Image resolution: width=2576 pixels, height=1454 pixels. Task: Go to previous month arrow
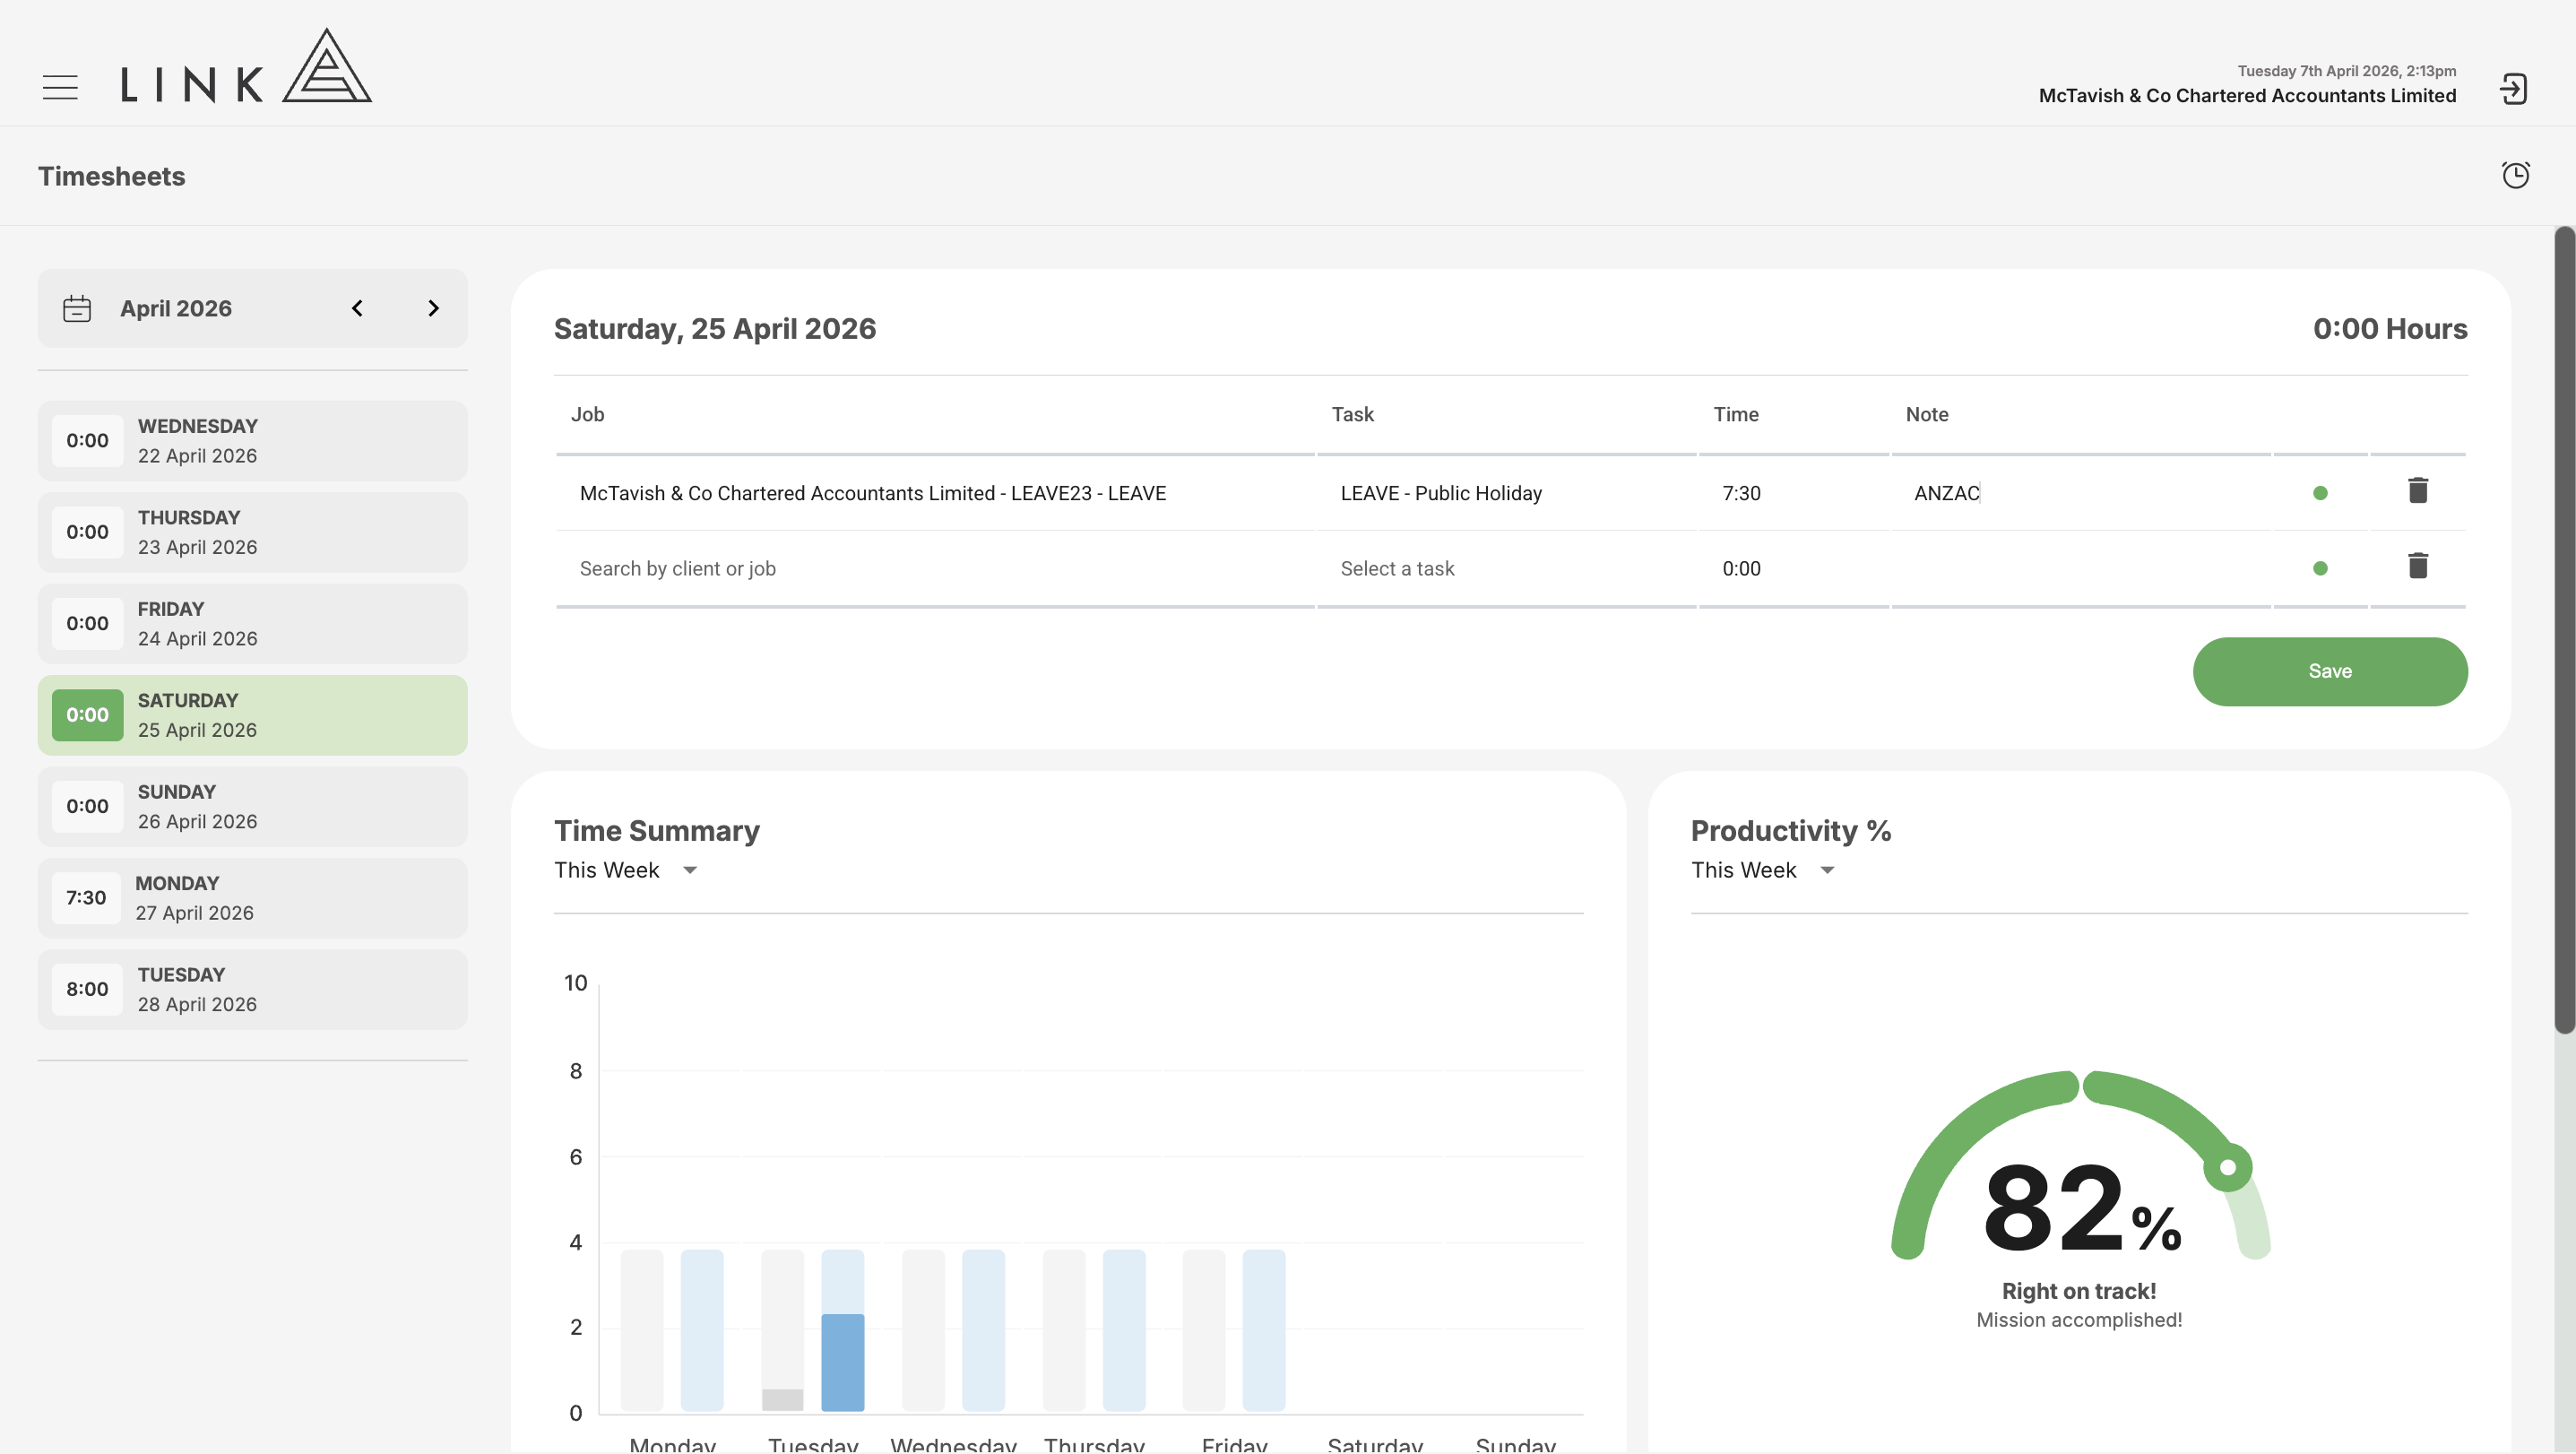tap(357, 308)
